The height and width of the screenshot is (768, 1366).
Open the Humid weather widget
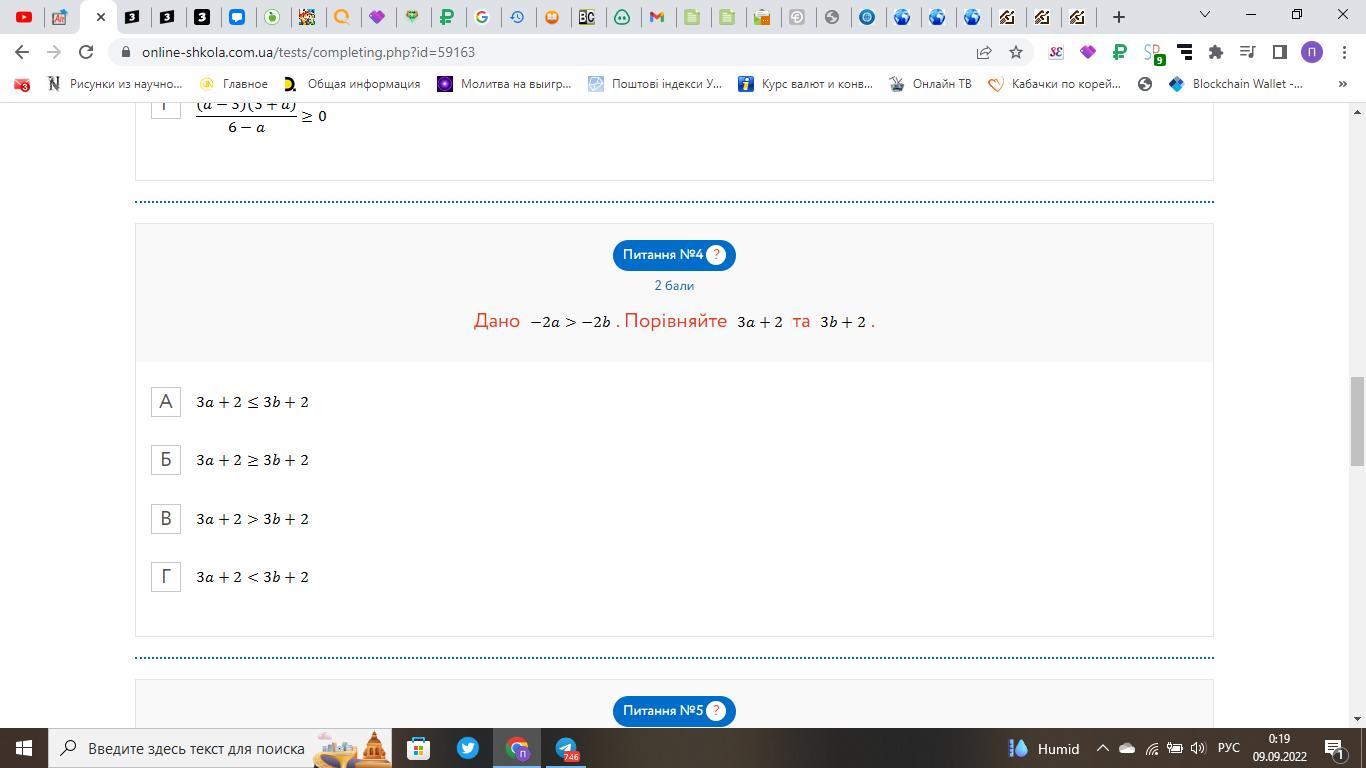click(1044, 748)
